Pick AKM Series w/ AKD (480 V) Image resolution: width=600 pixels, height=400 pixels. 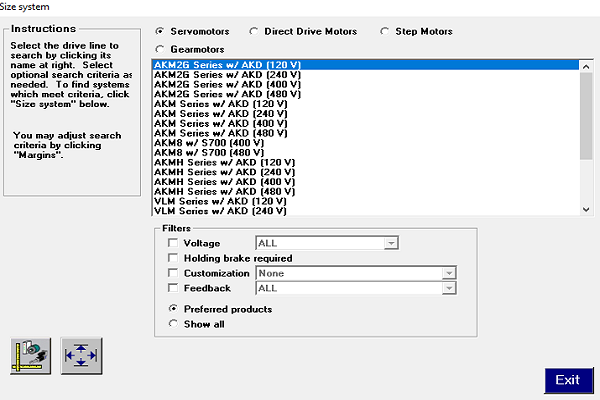coord(366,133)
